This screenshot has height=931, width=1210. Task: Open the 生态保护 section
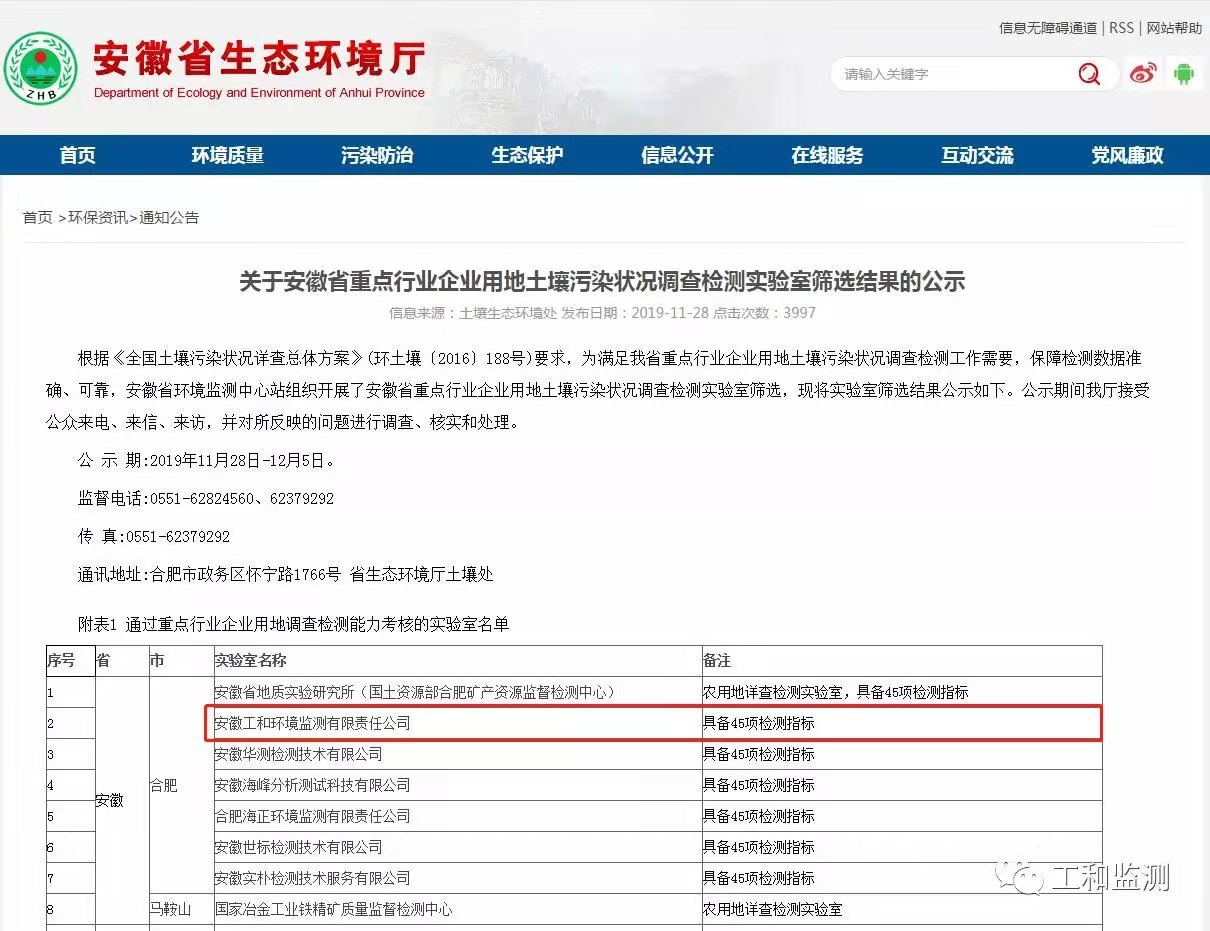[x=527, y=155]
